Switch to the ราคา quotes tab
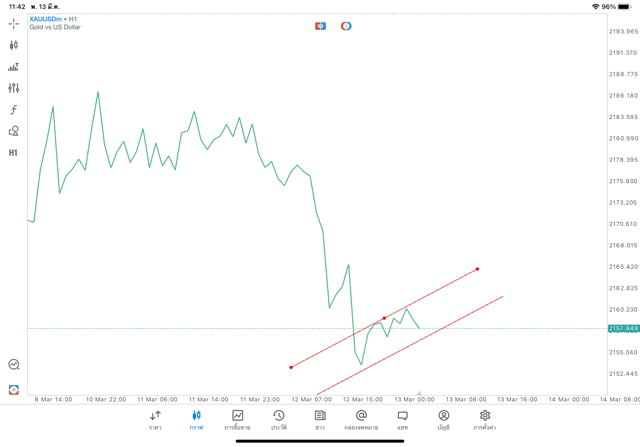Screen dimensions: 640x447 click(155, 420)
